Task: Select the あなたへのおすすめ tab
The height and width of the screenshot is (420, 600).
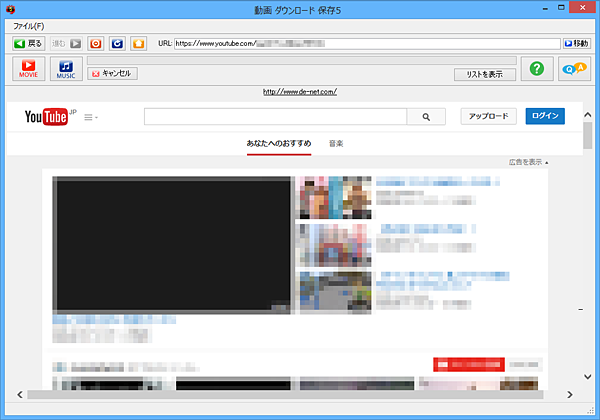Action: 279,144
